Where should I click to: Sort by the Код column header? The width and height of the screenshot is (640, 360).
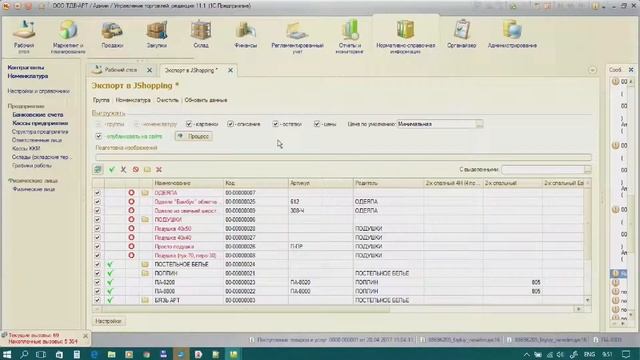(x=256, y=183)
